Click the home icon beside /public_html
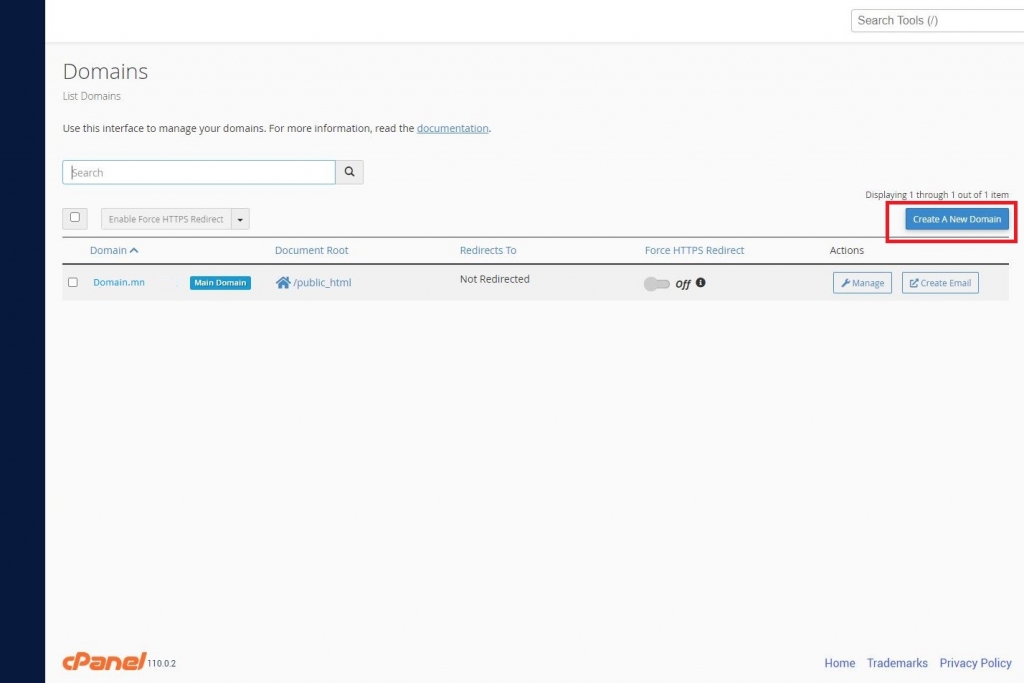The image size is (1024, 683). pyautogui.click(x=283, y=282)
